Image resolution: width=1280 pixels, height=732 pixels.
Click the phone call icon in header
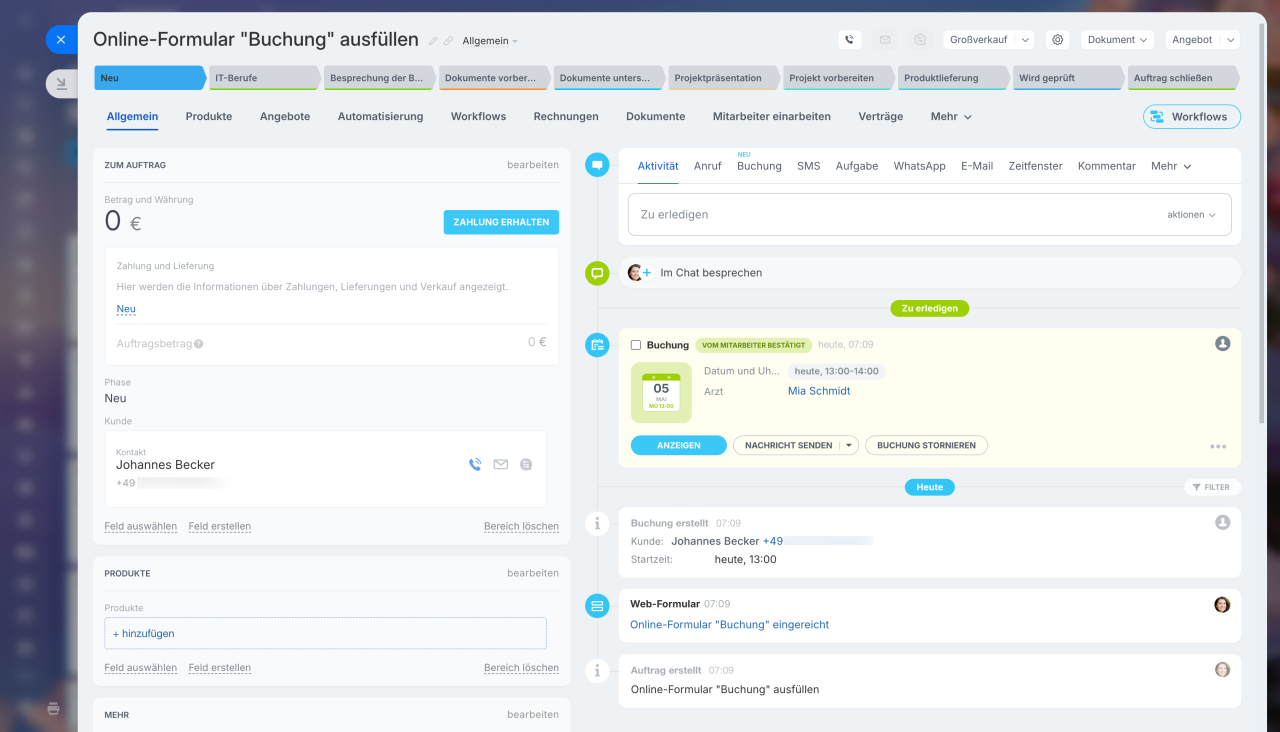[850, 40]
